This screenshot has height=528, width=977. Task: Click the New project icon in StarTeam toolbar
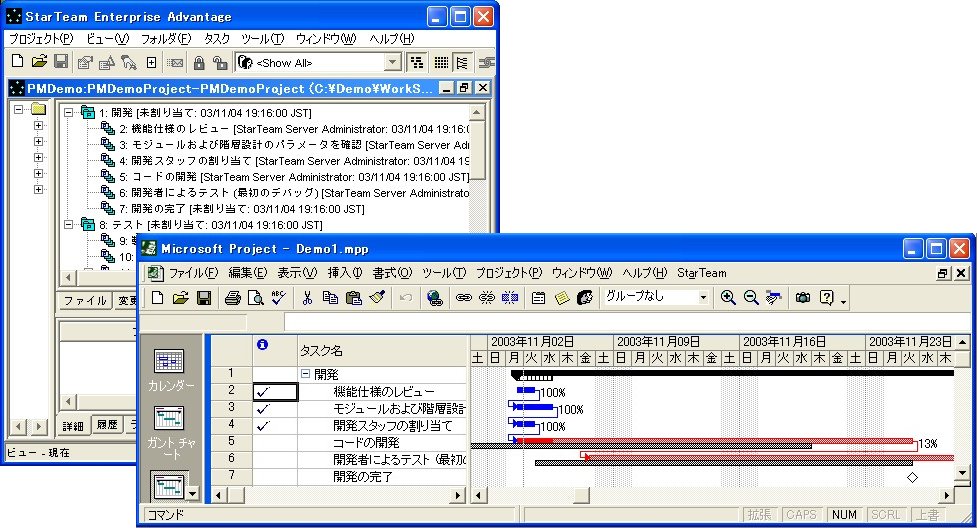coord(17,62)
